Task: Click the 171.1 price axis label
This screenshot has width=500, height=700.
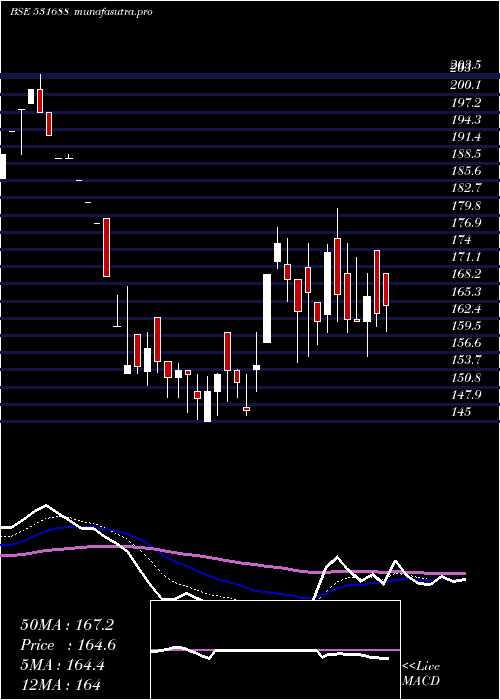Action: 466,257
